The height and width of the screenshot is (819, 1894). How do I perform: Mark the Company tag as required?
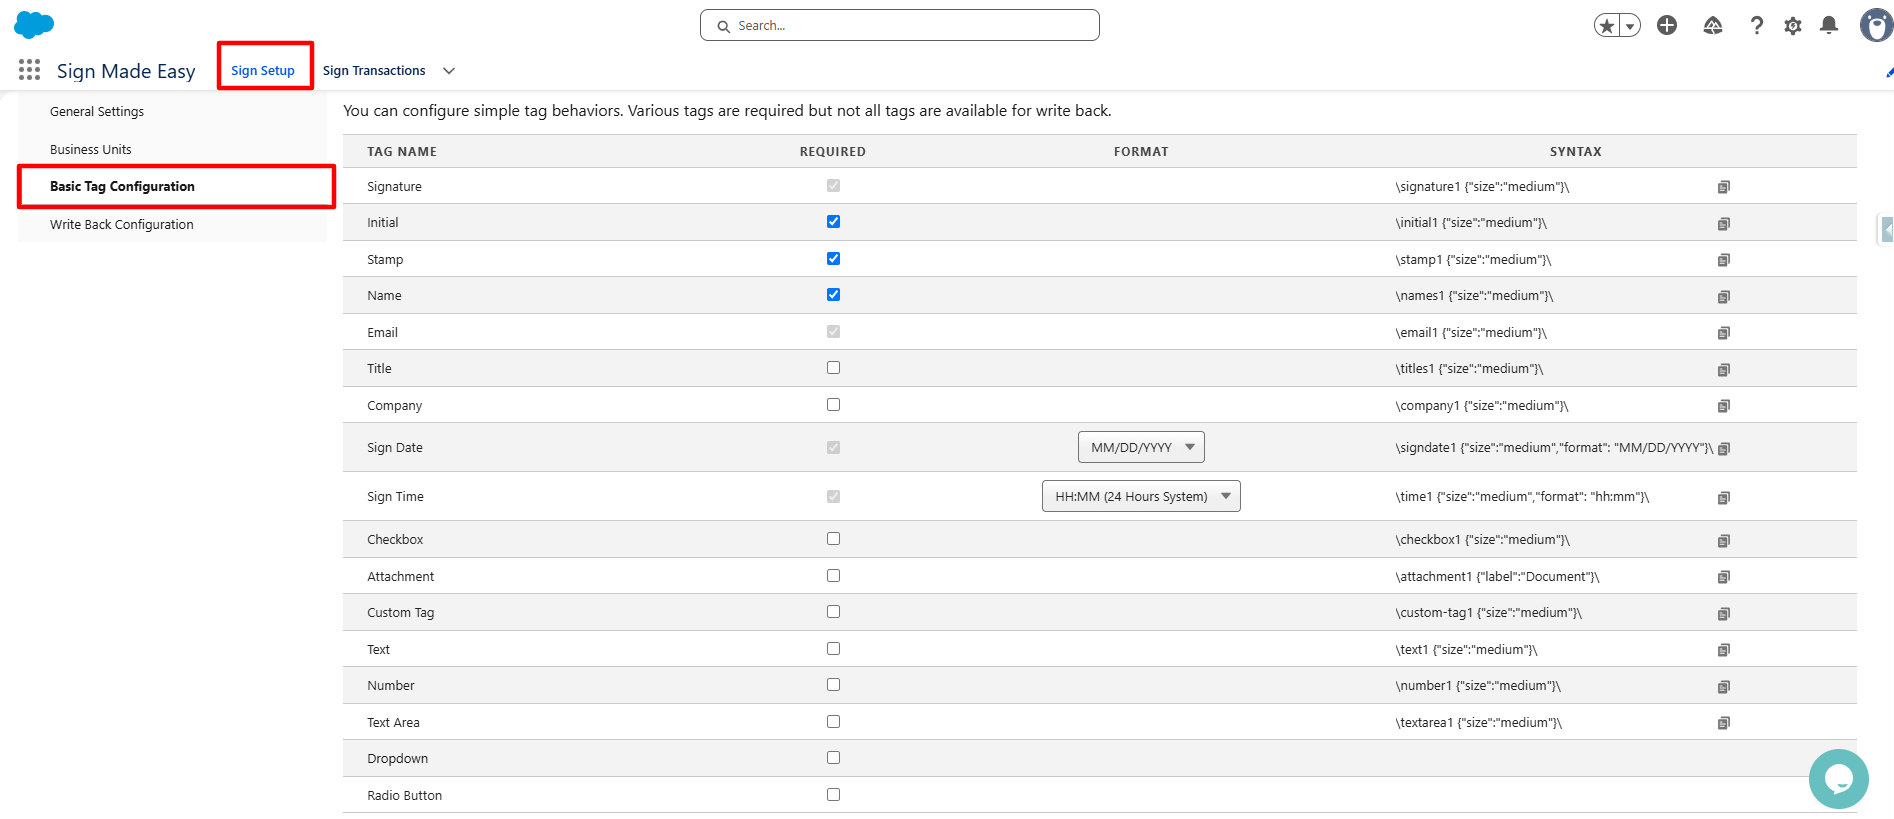pyautogui.click(x=833, y=405)
